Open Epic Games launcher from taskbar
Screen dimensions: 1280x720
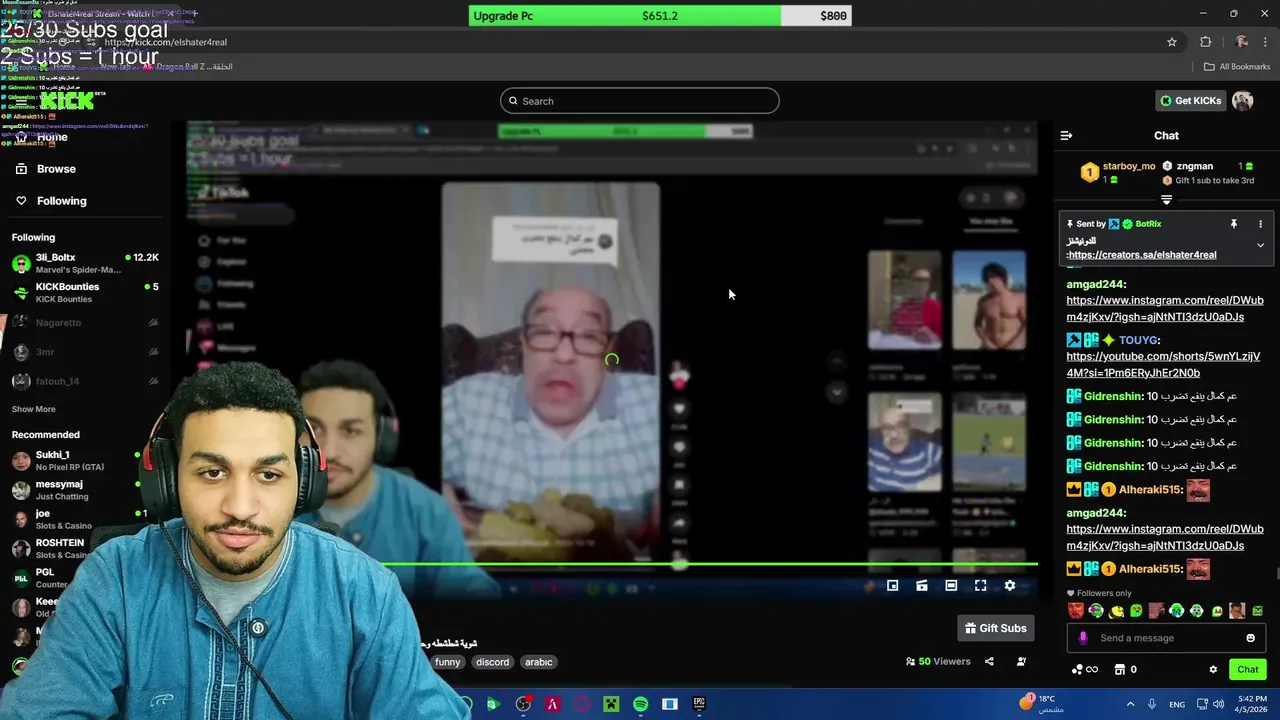click(x=699, y=704)
